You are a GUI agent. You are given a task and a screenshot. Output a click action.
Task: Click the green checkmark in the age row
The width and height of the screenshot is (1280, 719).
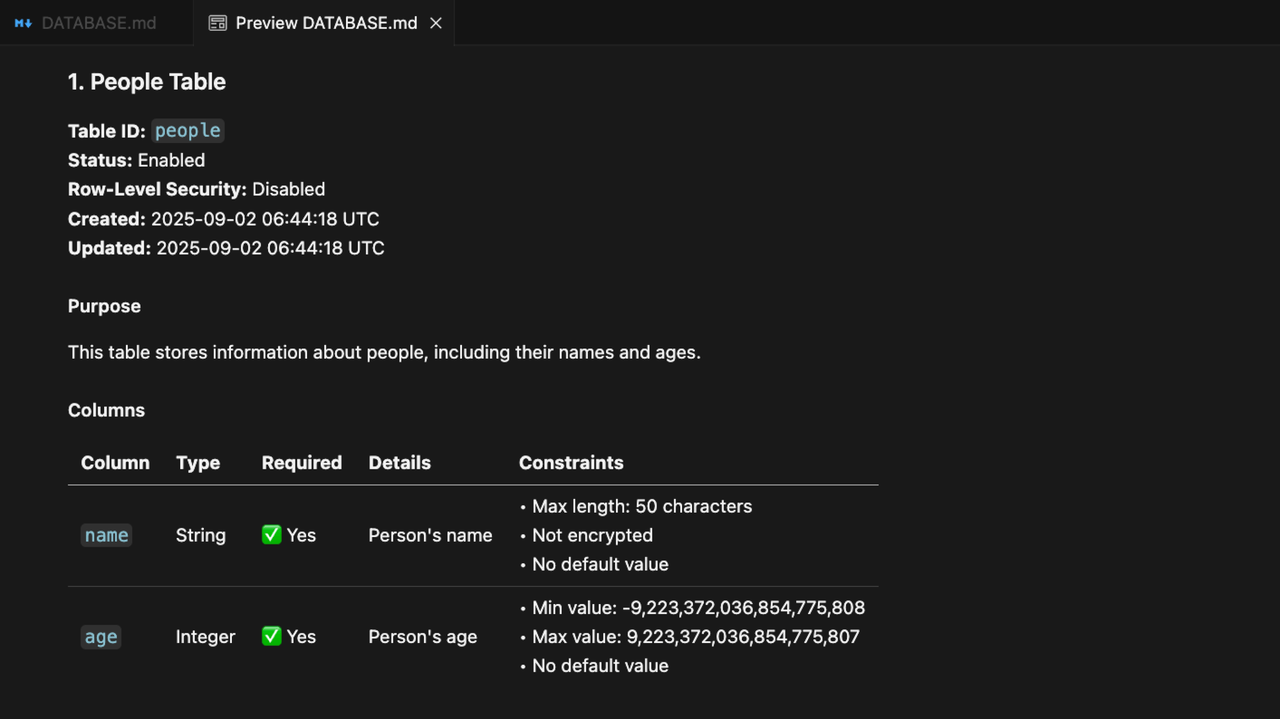(x=271, y=637)
